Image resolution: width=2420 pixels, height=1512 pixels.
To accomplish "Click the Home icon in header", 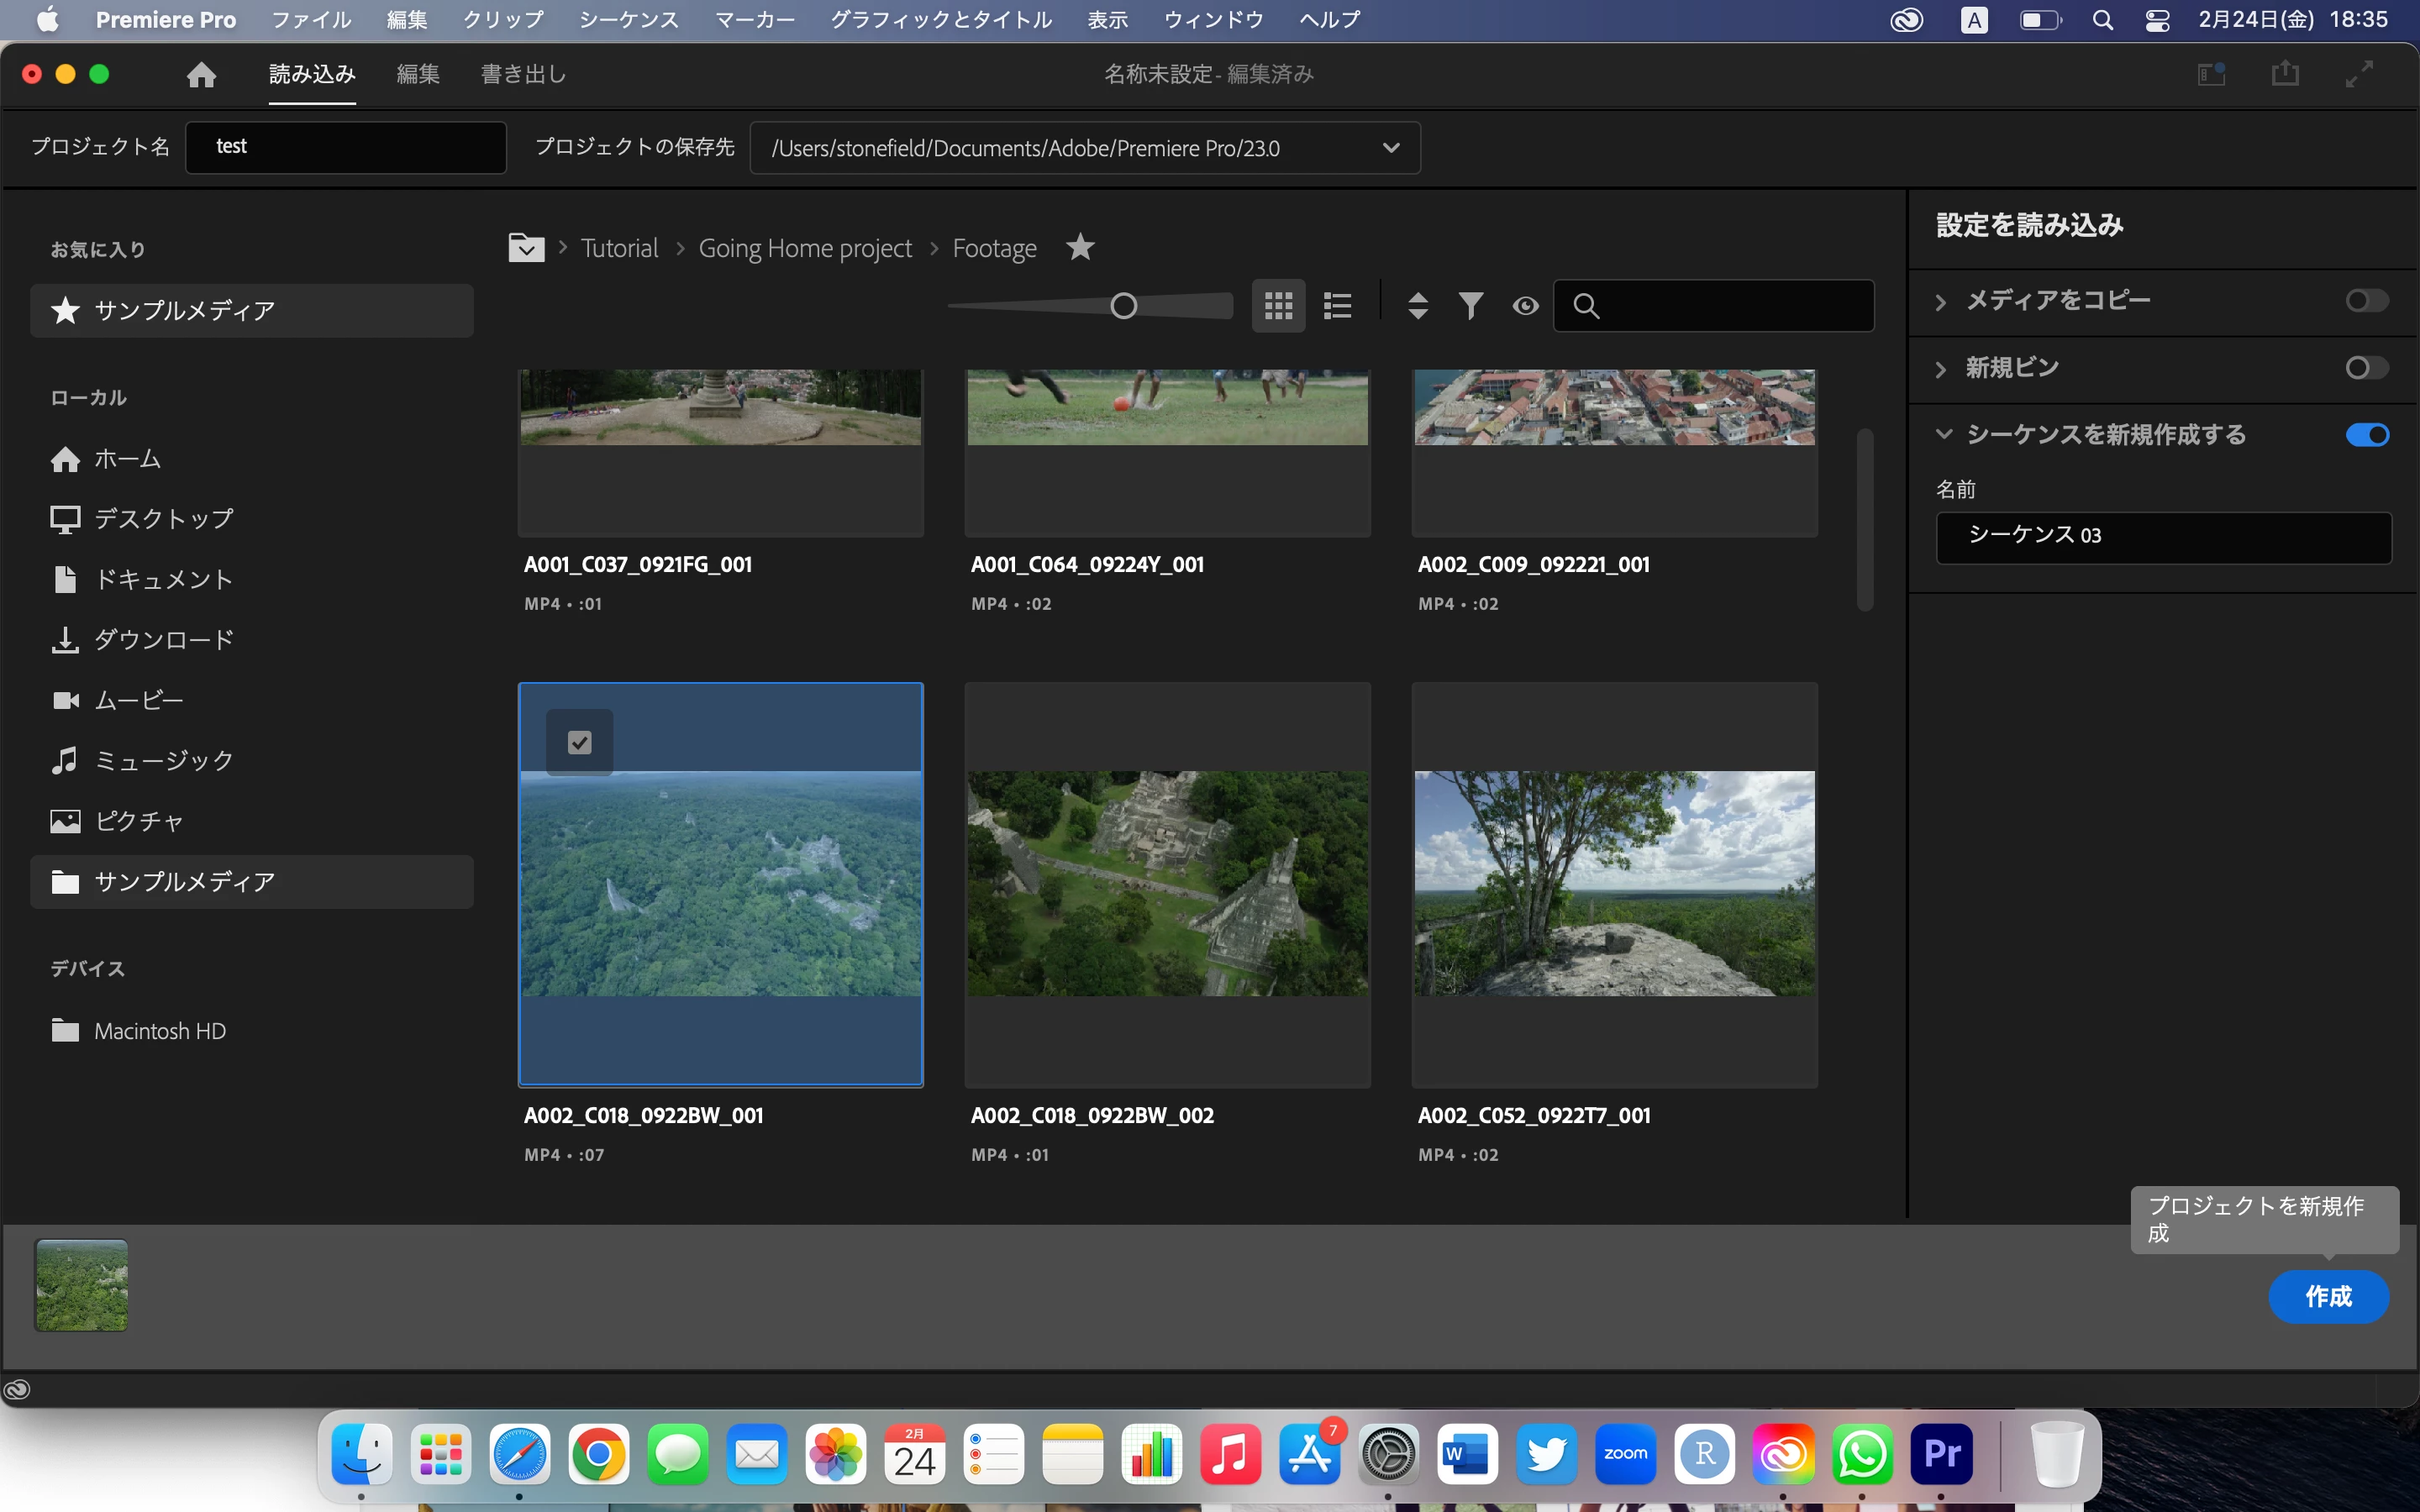I will 201,75.
